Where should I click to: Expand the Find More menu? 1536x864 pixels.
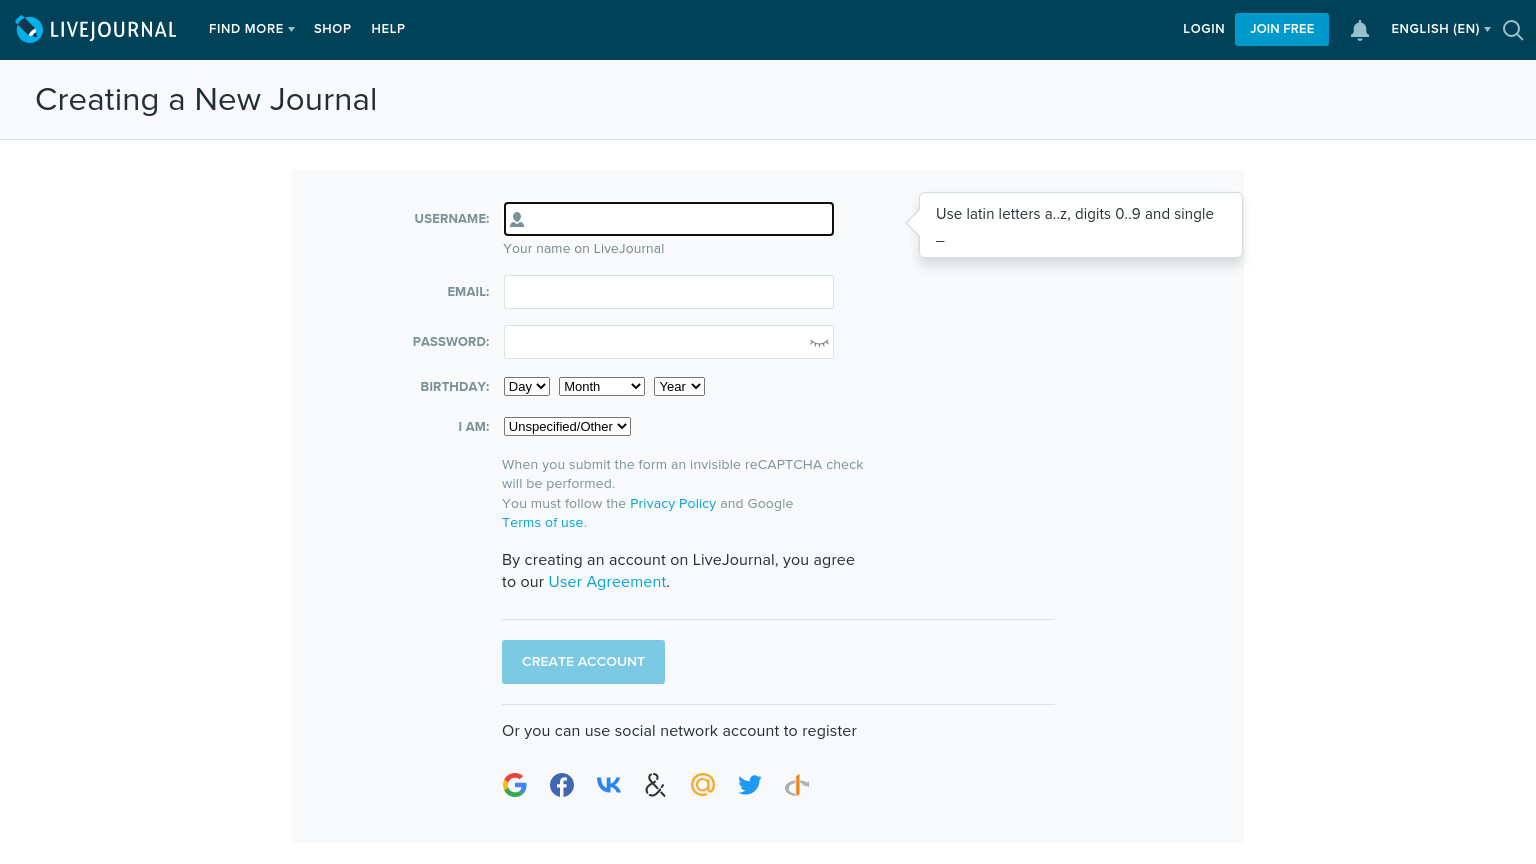pyautogui.click(x=252, y=29)
